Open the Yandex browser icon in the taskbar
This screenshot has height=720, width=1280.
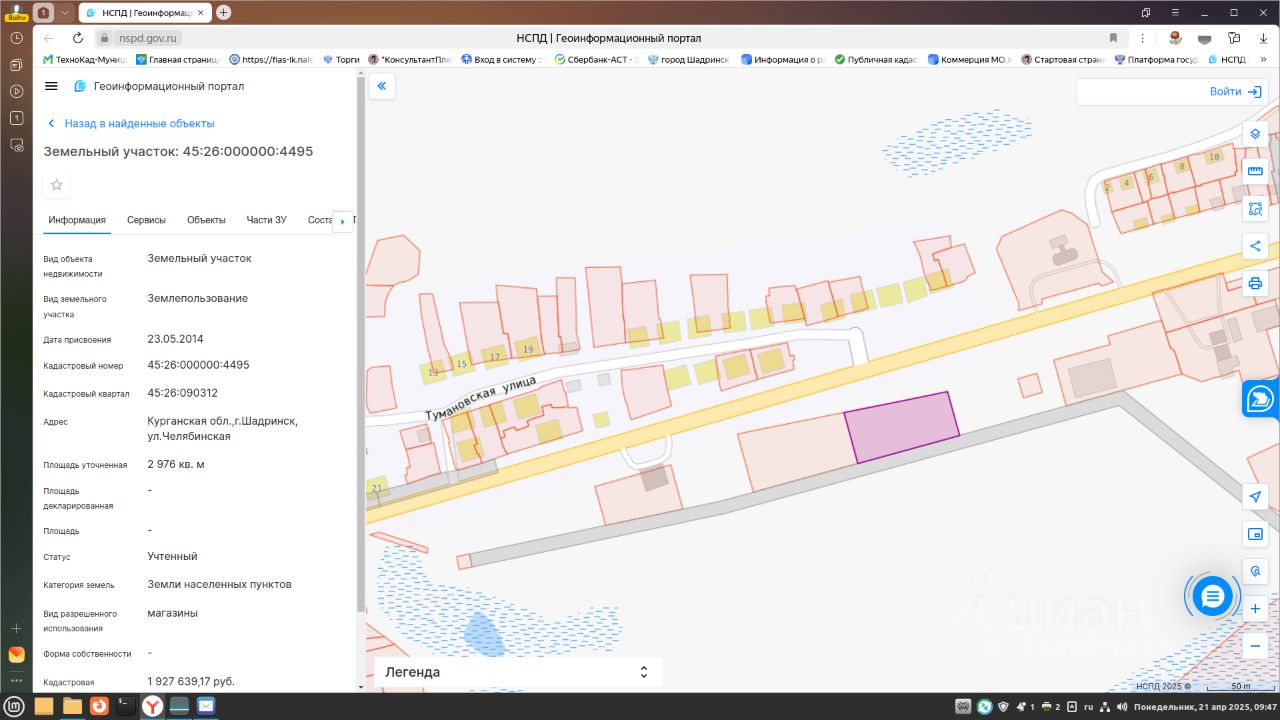pyautogui.click(x=152, y=706)
